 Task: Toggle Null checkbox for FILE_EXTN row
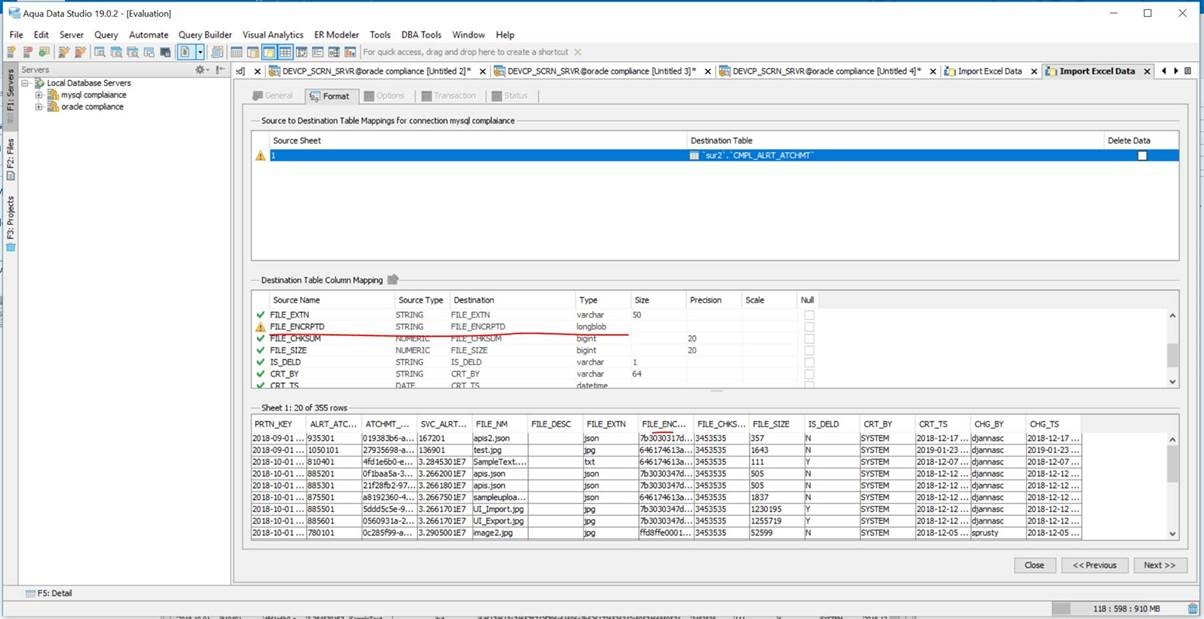tap(809, 315)
